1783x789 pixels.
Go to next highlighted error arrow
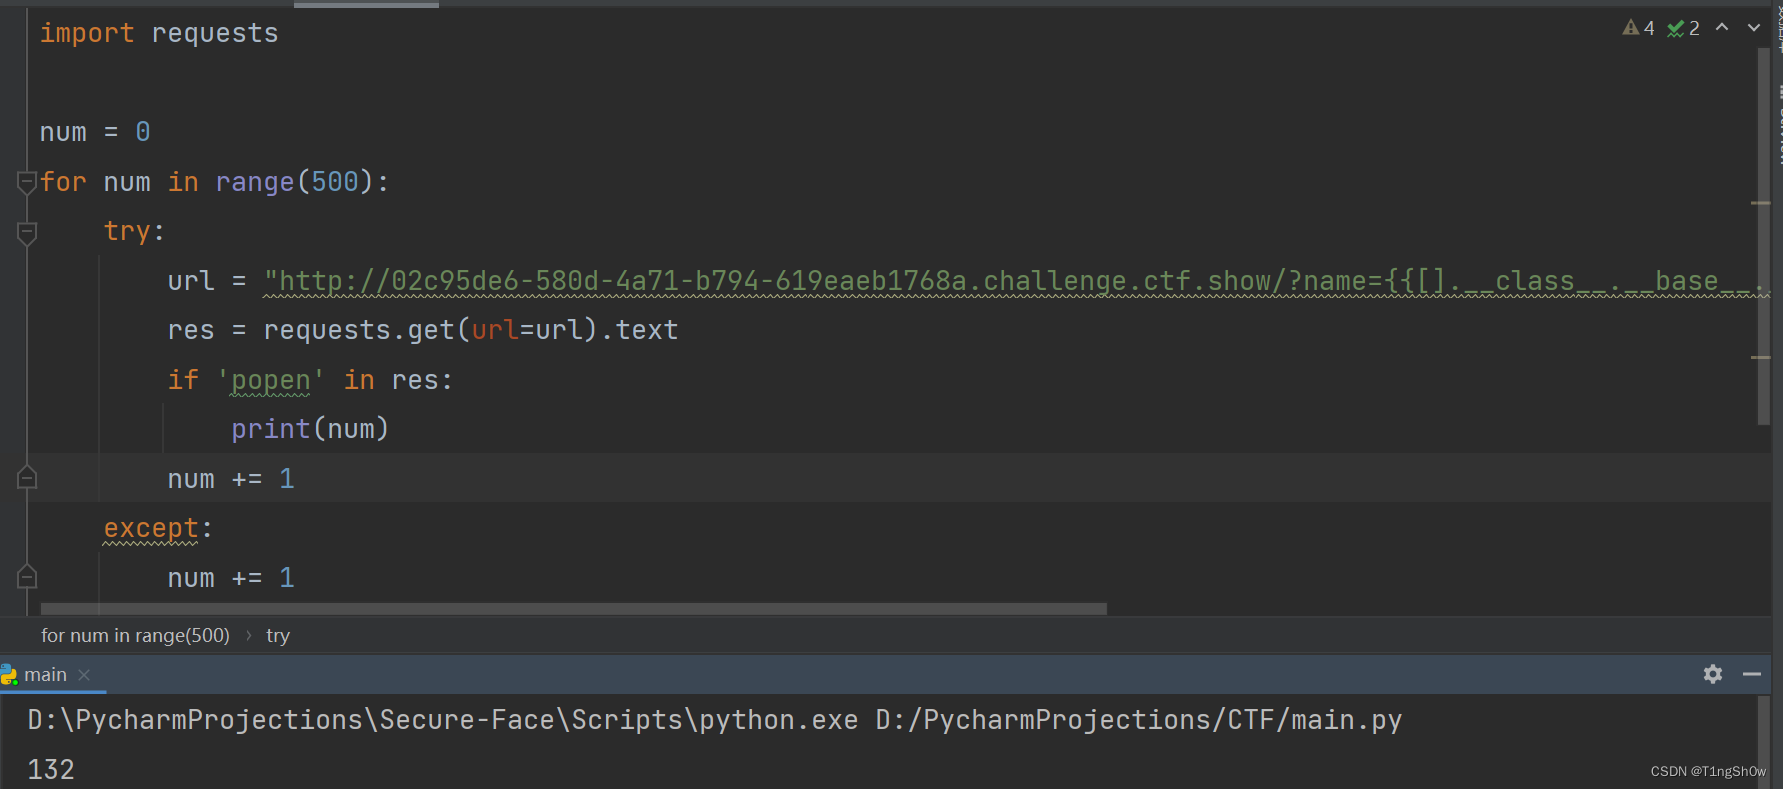[1754, 27]
